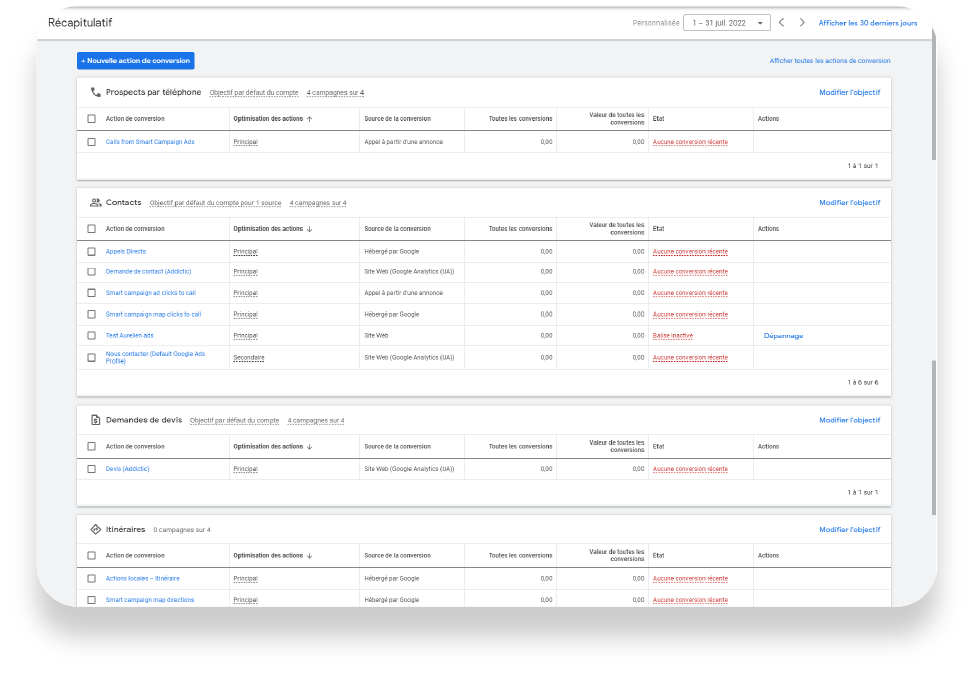Screen dimensions: 974x673
Task: Click Toutes les conversions header in Demandes de devis
Action: 520,446
